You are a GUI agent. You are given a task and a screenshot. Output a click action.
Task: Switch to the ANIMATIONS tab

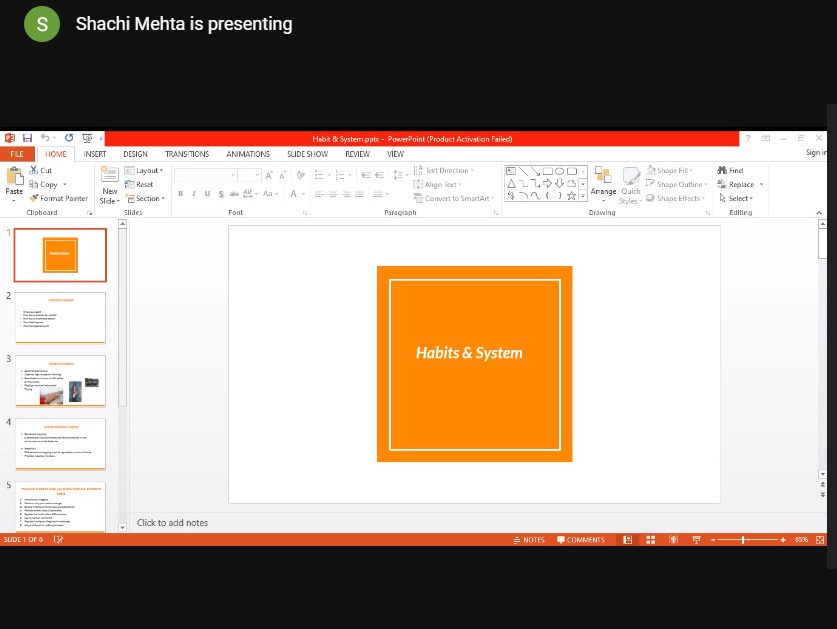click(x=248, y=154)
